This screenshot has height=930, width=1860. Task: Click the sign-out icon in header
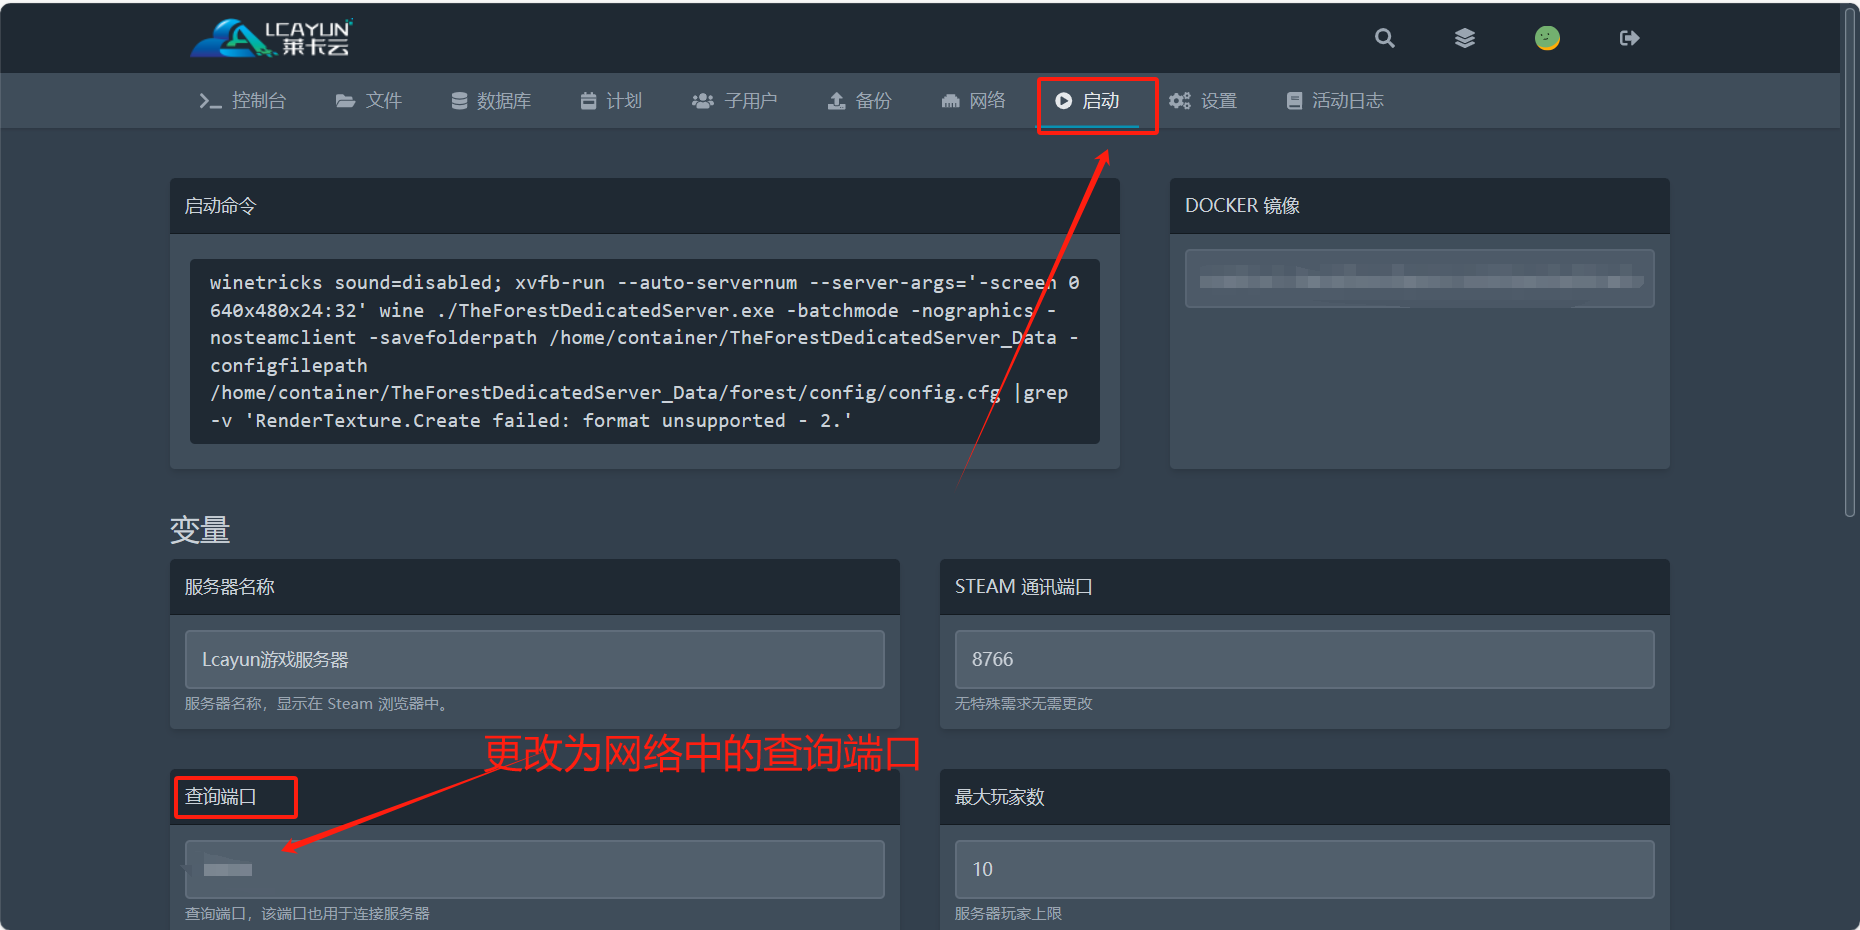pyautogui.click(x=1630, y=38)
